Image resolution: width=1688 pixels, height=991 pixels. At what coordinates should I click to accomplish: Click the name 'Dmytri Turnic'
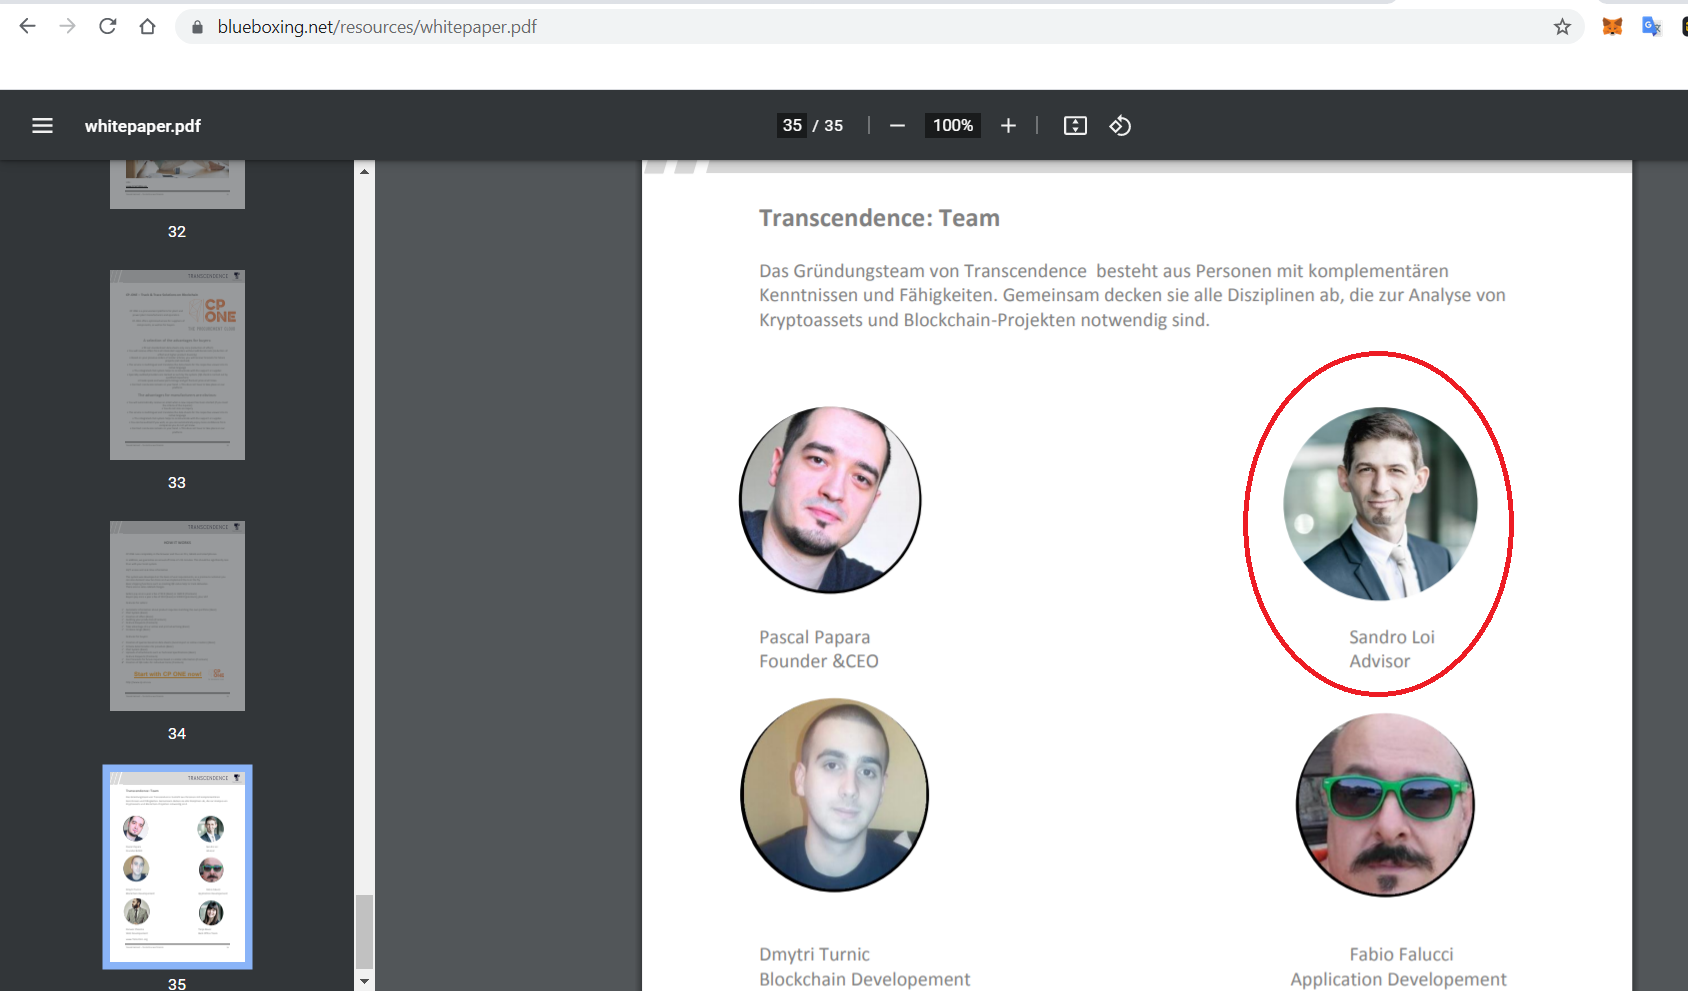point(814,954)
